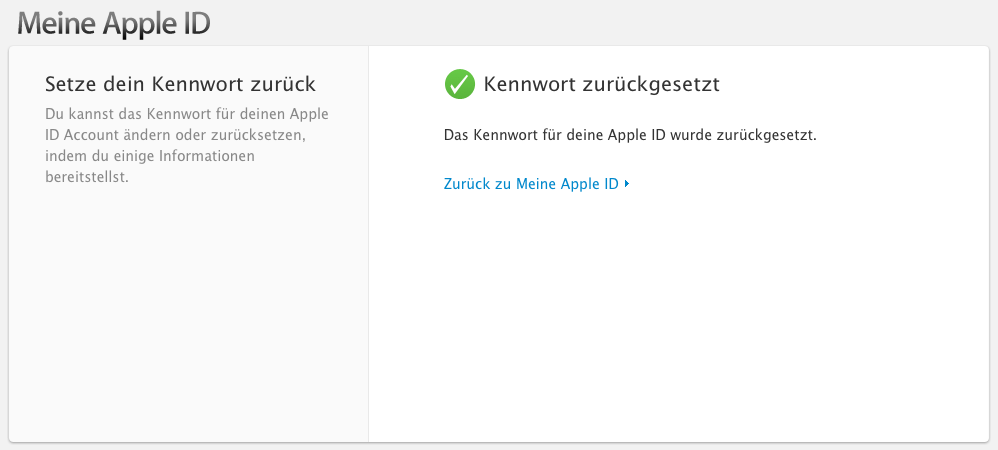Click the 'Setze dein Kennwort zurück' sidebar heading
This screenshot has width=998, height=450.
[180, 83]
